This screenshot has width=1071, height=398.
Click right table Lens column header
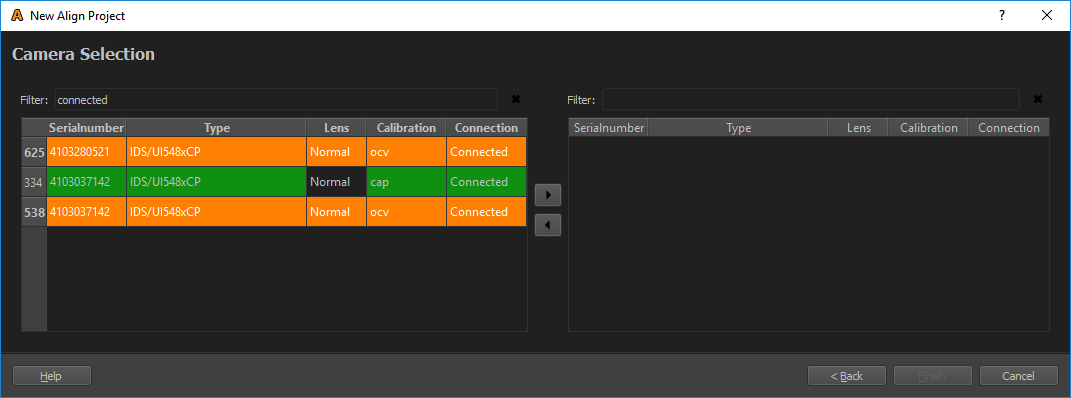(x=858, y=128)
